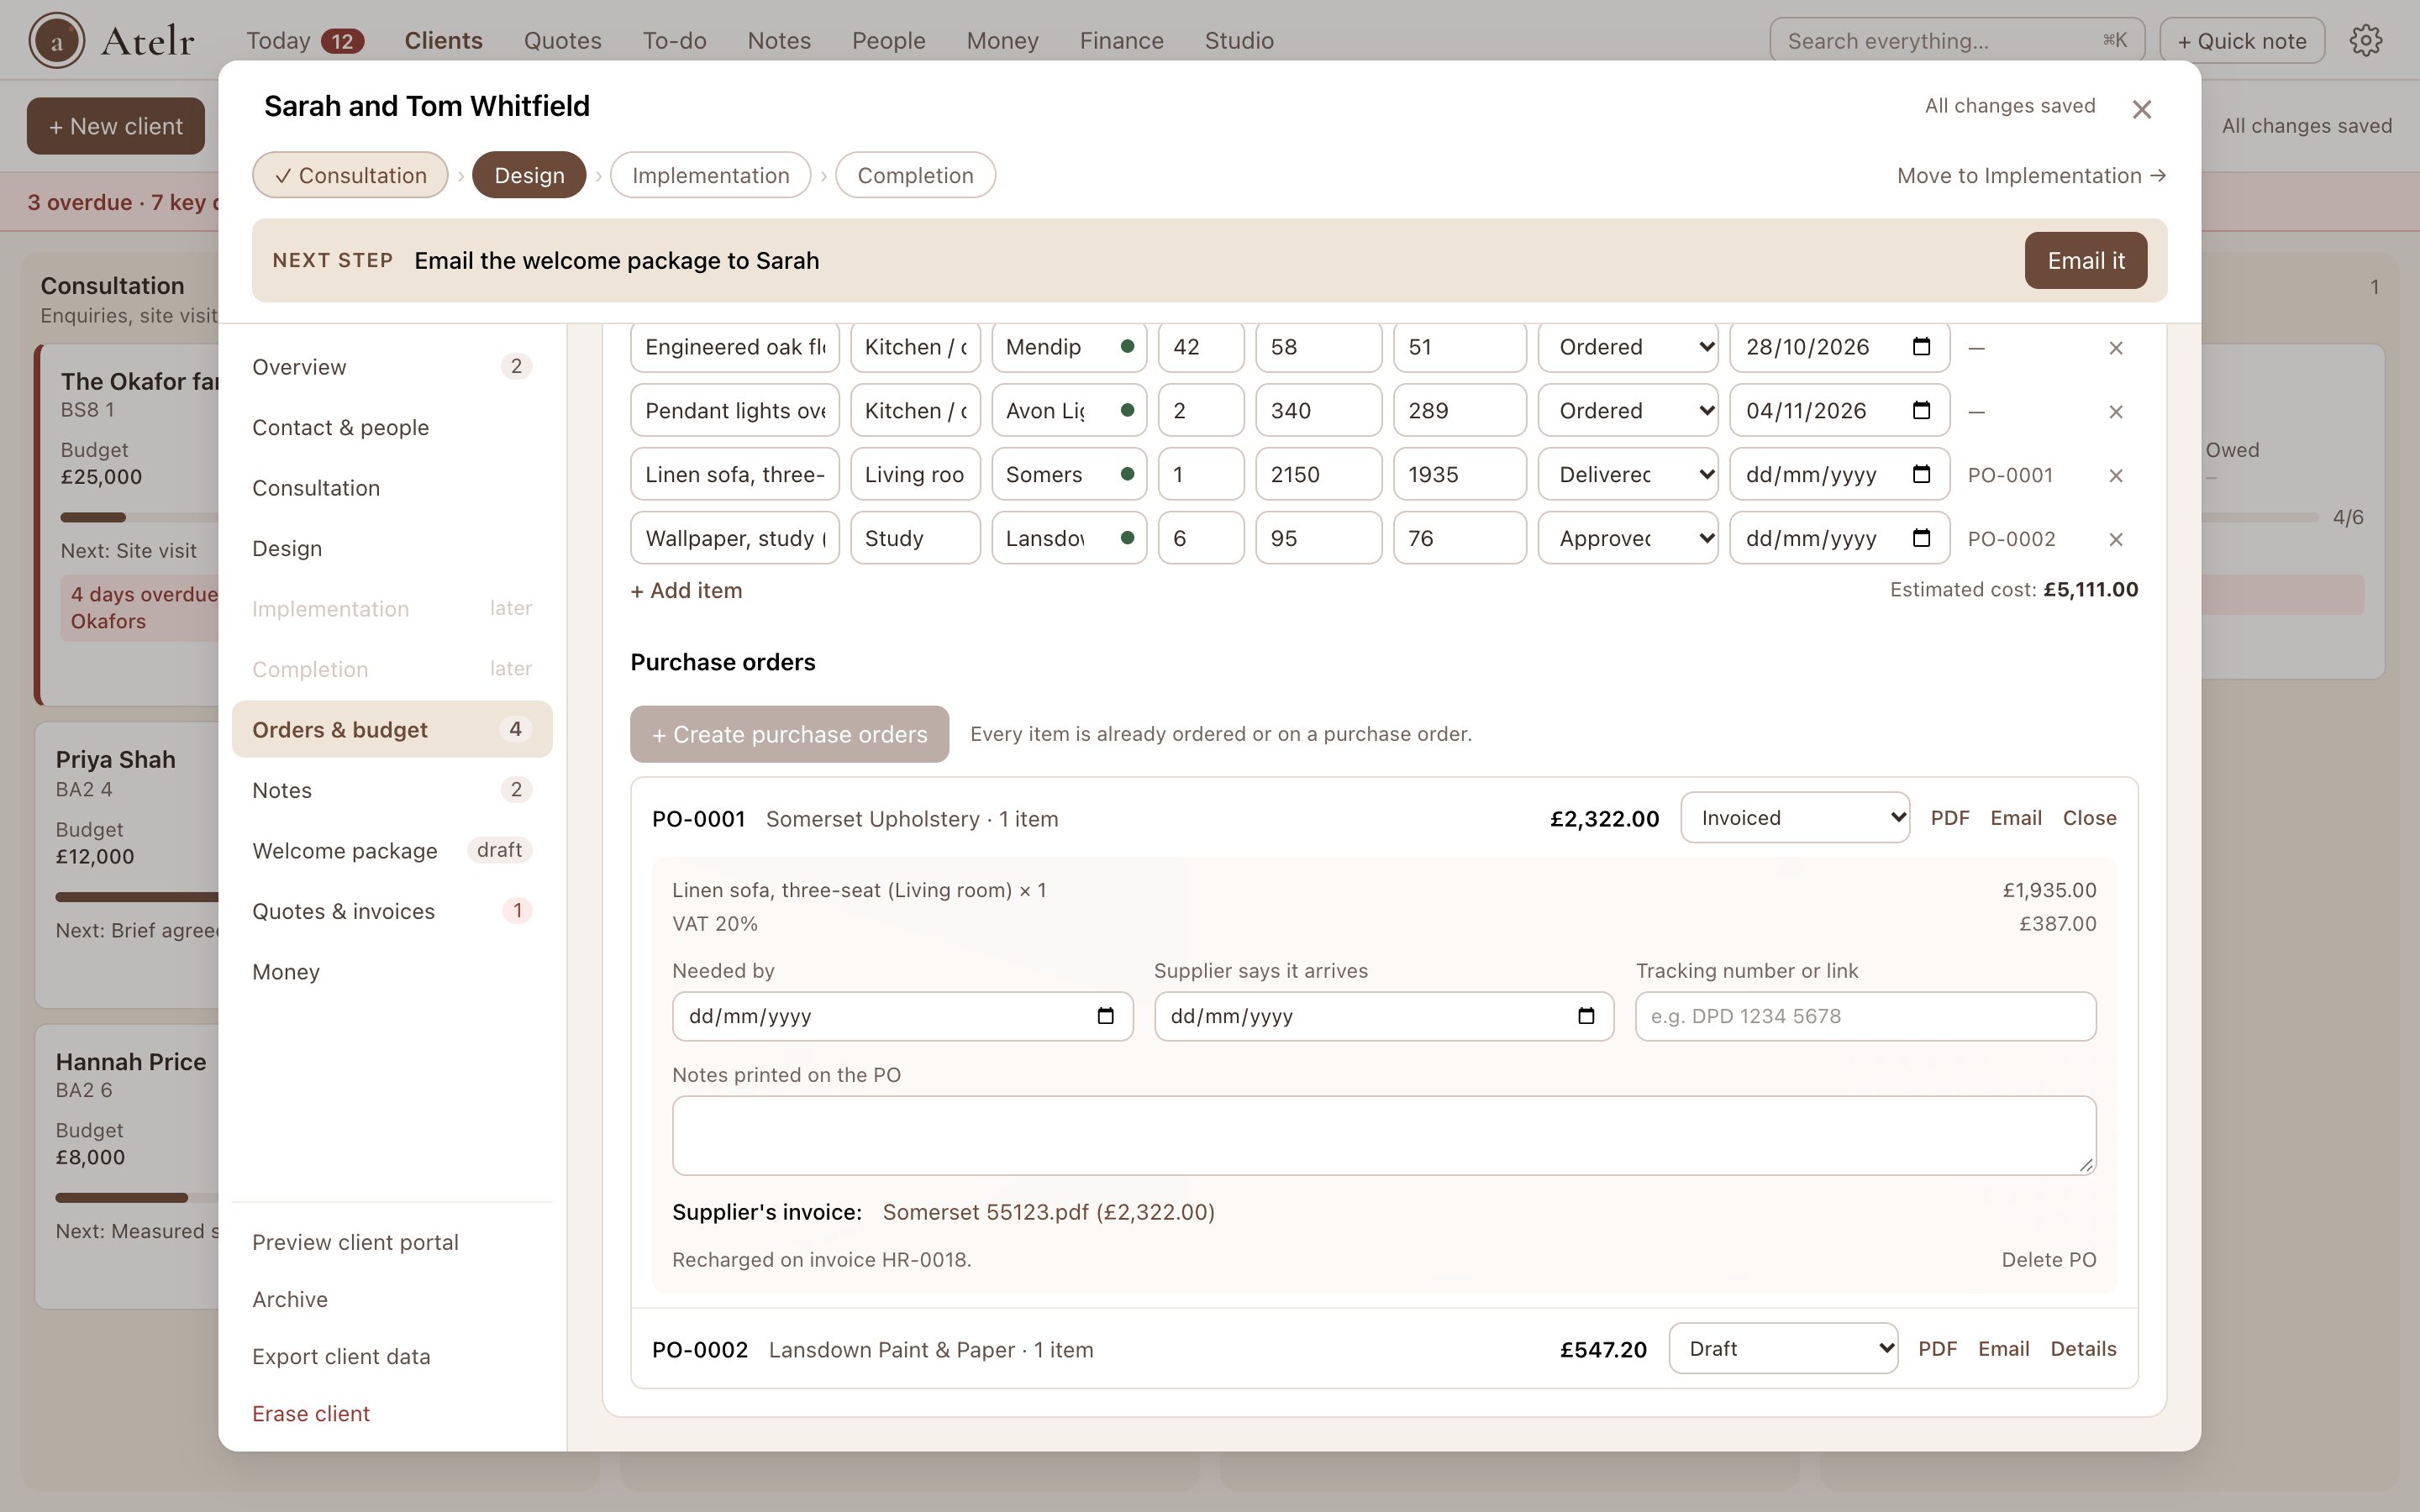Click Tracking number or link field
Image resolution: width=2420 pixels, height=1512 pixels.
coord(1865,1017)
